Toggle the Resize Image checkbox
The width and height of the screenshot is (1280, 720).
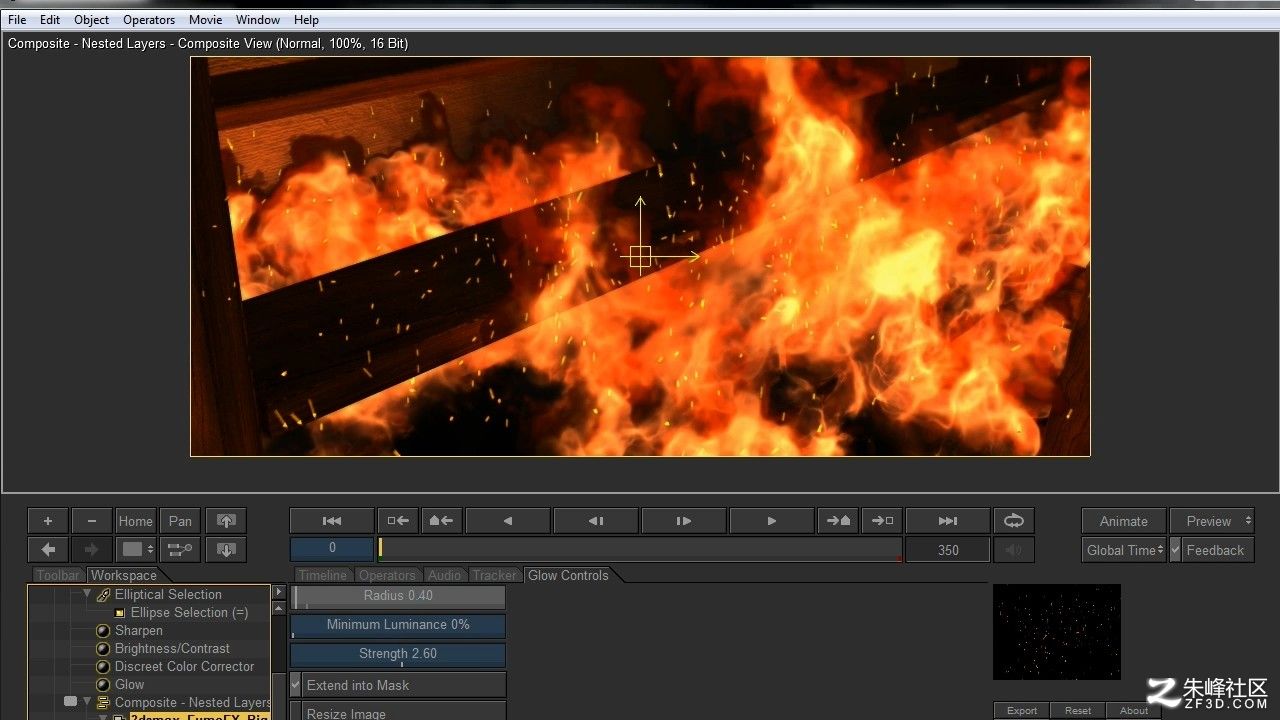(296, 713)
